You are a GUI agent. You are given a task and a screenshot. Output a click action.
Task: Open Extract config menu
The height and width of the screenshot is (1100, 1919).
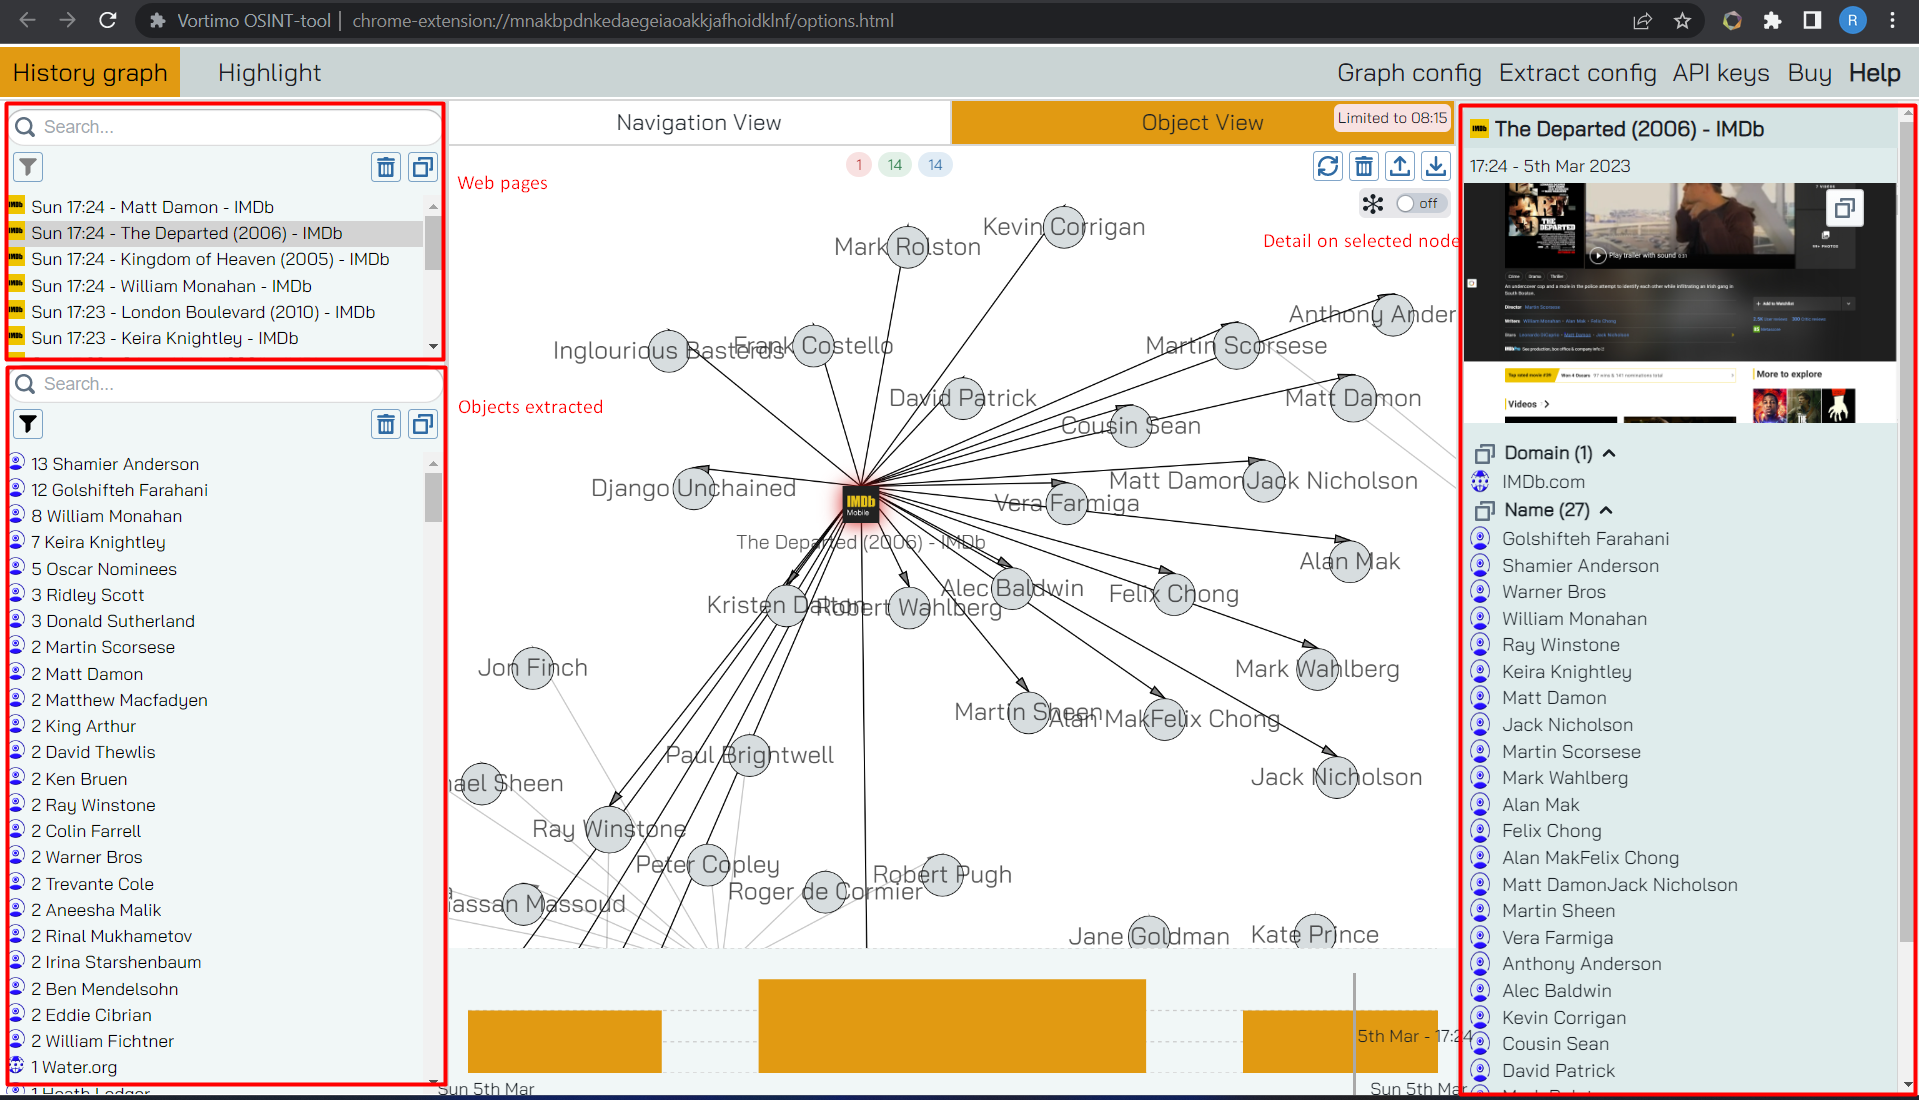coord(1577,73)
